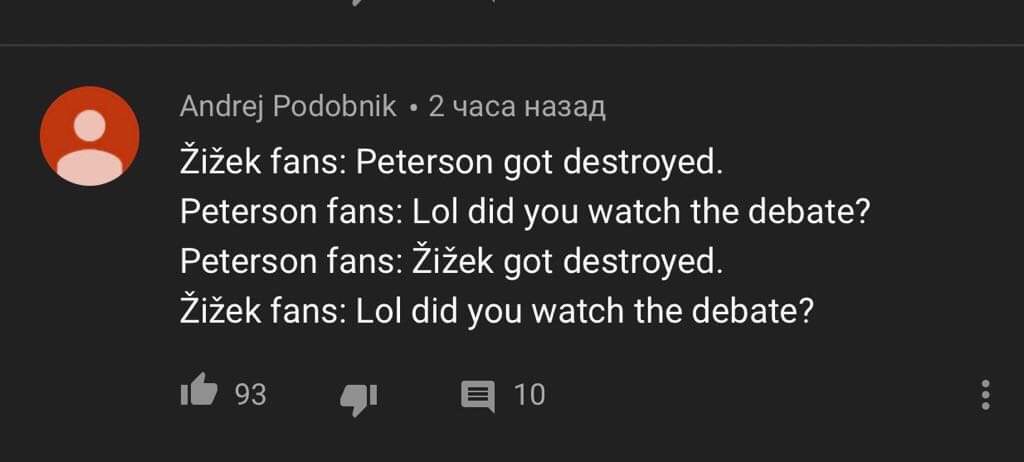Click the 10 replies count
This screenshot has width=1024, height=462.
click(x=529, y=395)
